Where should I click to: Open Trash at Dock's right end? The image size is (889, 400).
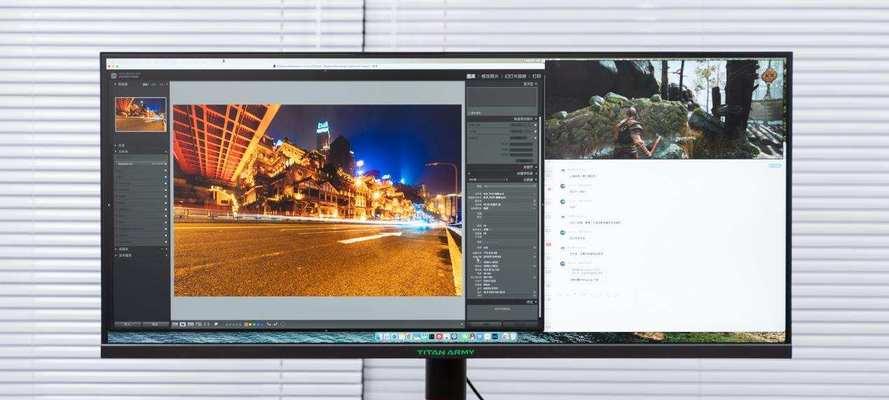(x=513, y=337)
